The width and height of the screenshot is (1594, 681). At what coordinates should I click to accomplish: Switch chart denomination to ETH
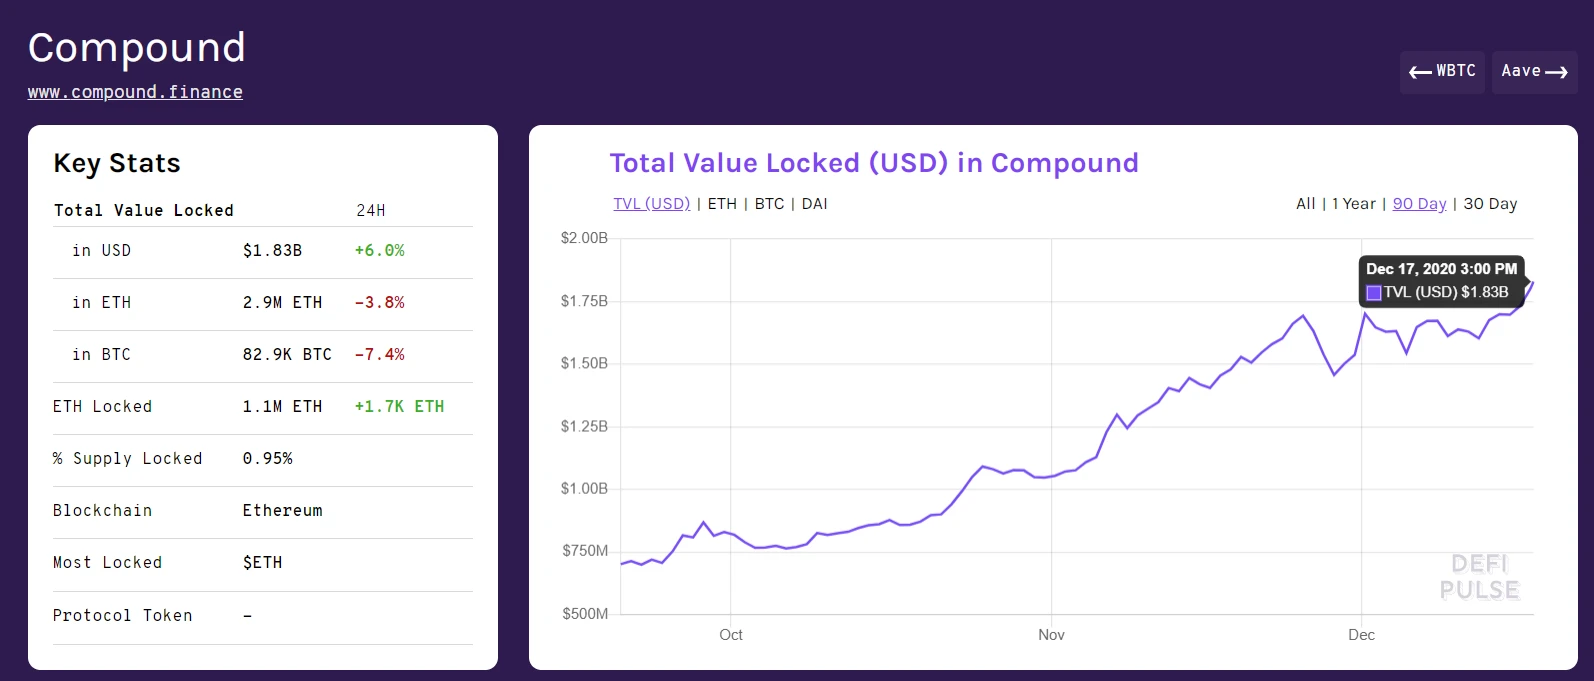(x=722, y=203)
